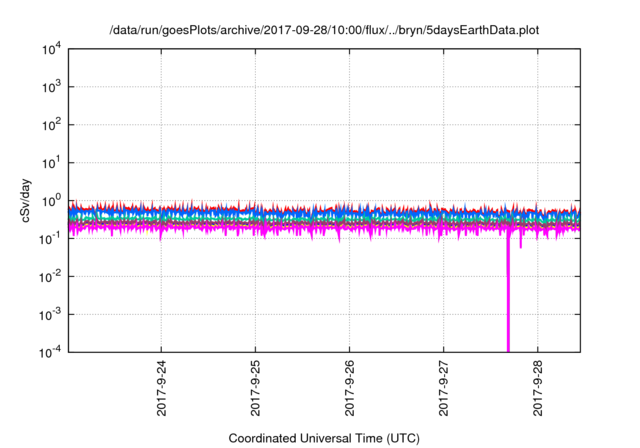Click the 2017-9-24 date tick label
The image size is (640, 448).
[x=162, y=388]
